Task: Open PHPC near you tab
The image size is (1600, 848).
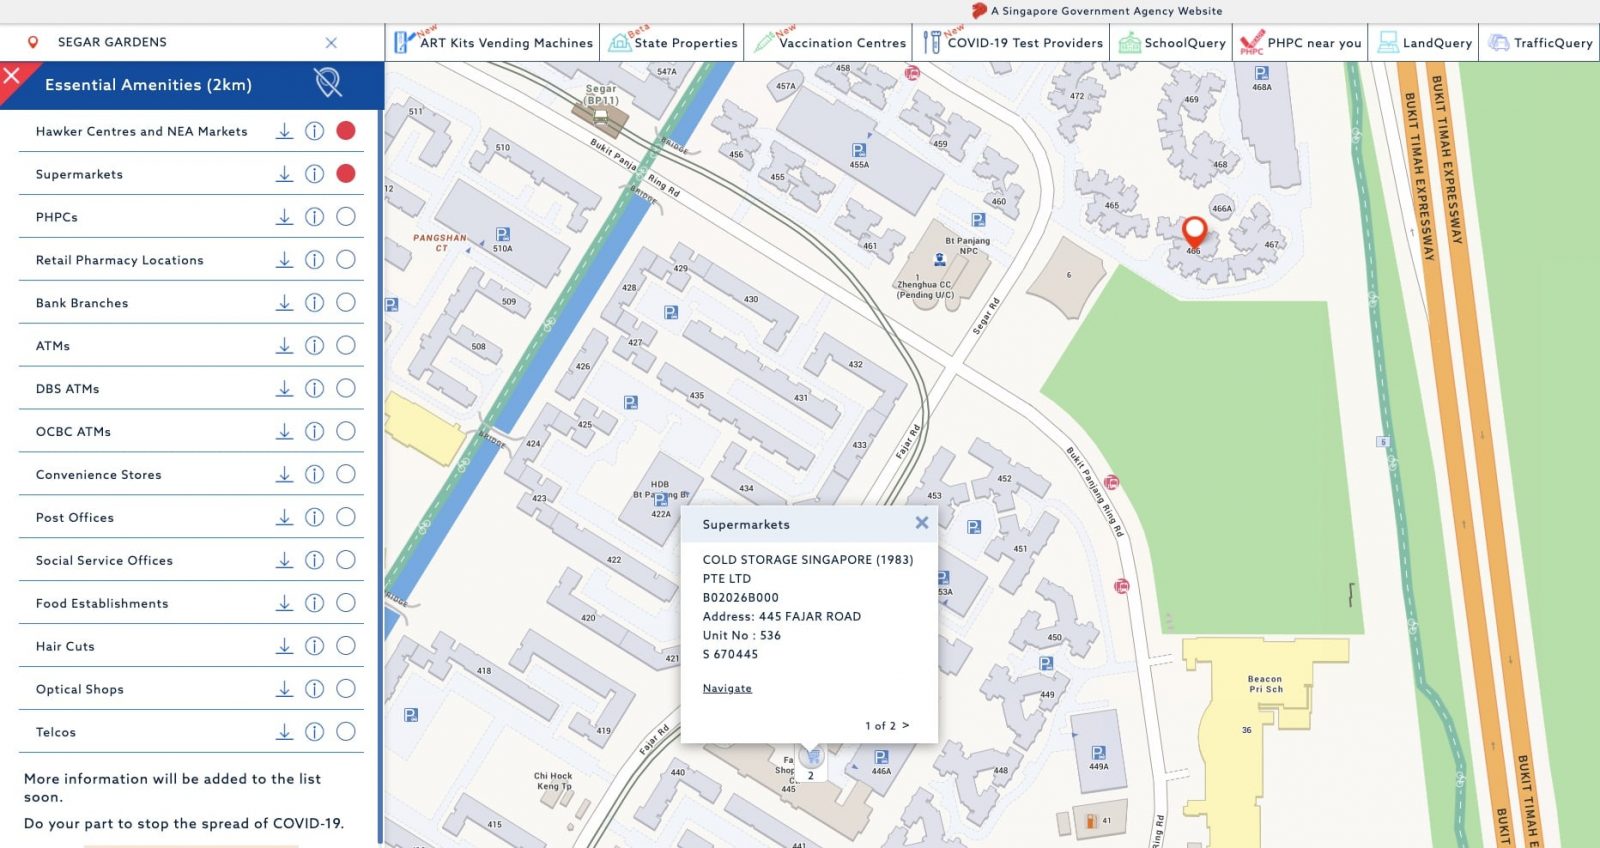Action: pyautogui.click(x=1300, y=43)
